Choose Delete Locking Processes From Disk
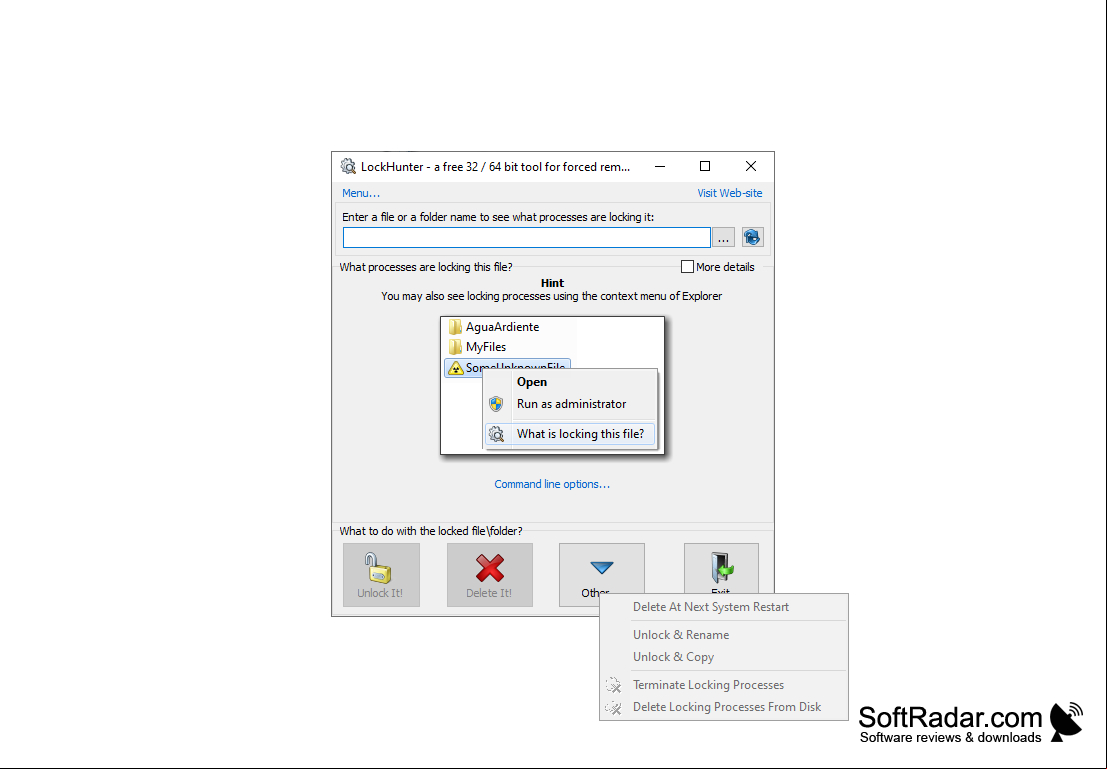Viewport: 1107px width, 769px height. 724,707
